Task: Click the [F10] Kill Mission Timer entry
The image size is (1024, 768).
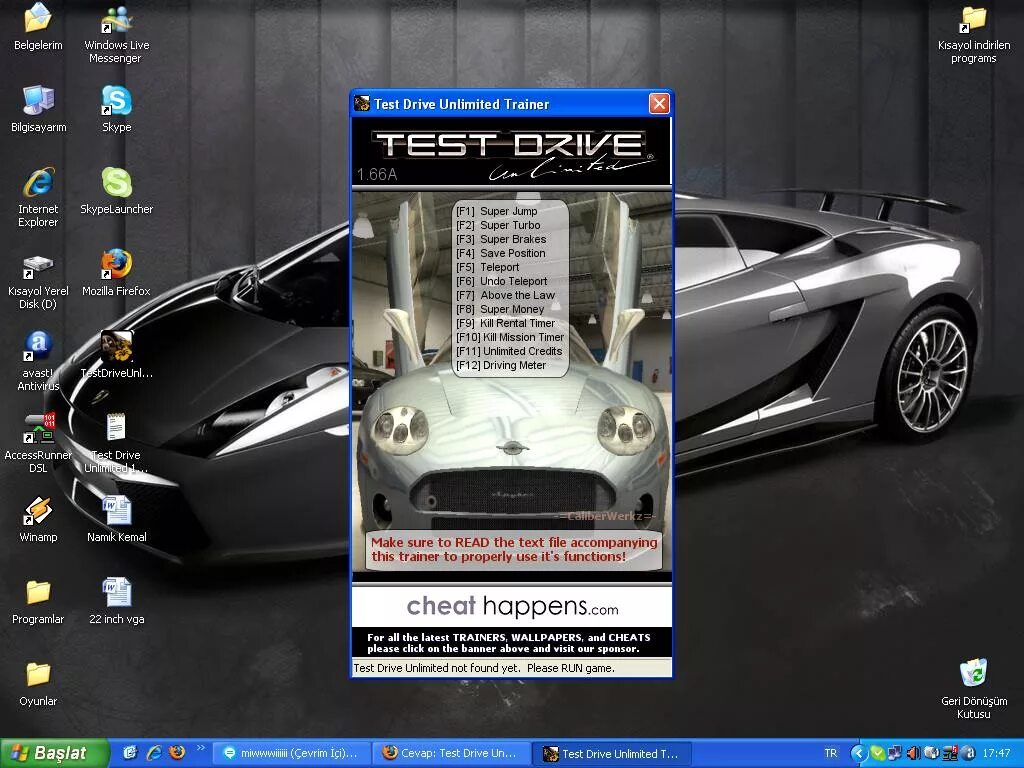Action: tap(510, 337)
